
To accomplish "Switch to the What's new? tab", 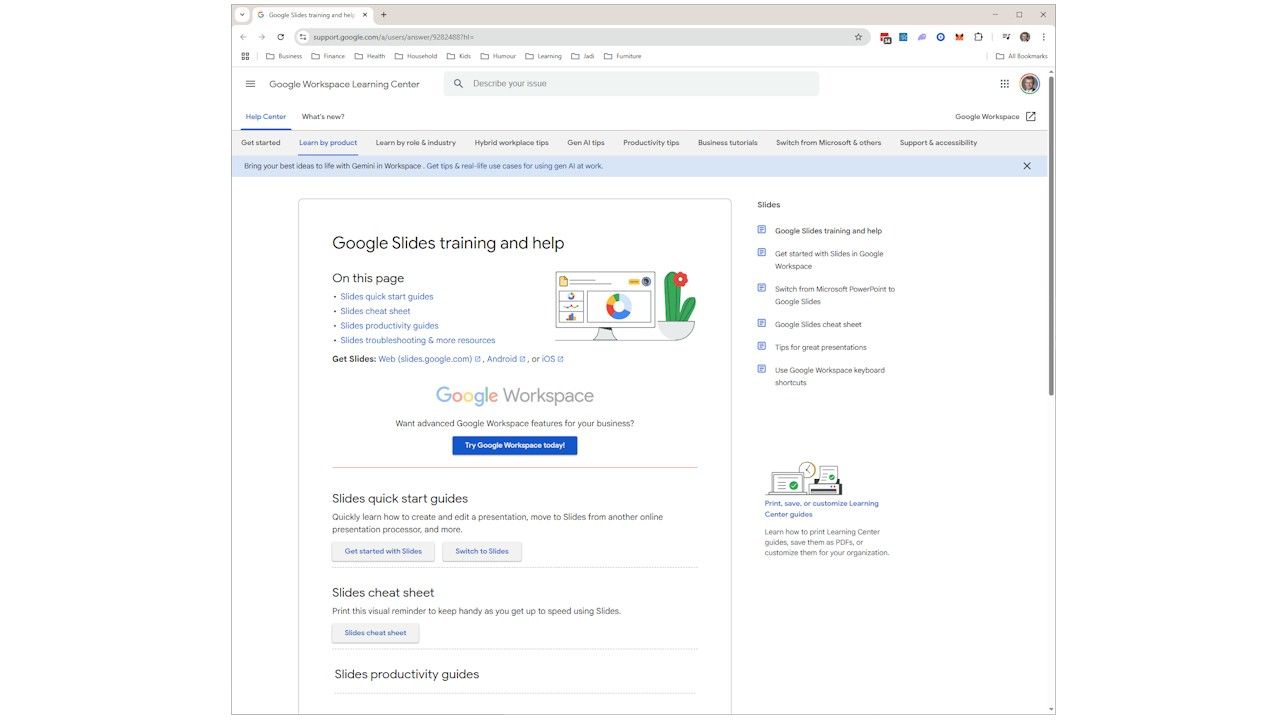I will tap(323, 117).
